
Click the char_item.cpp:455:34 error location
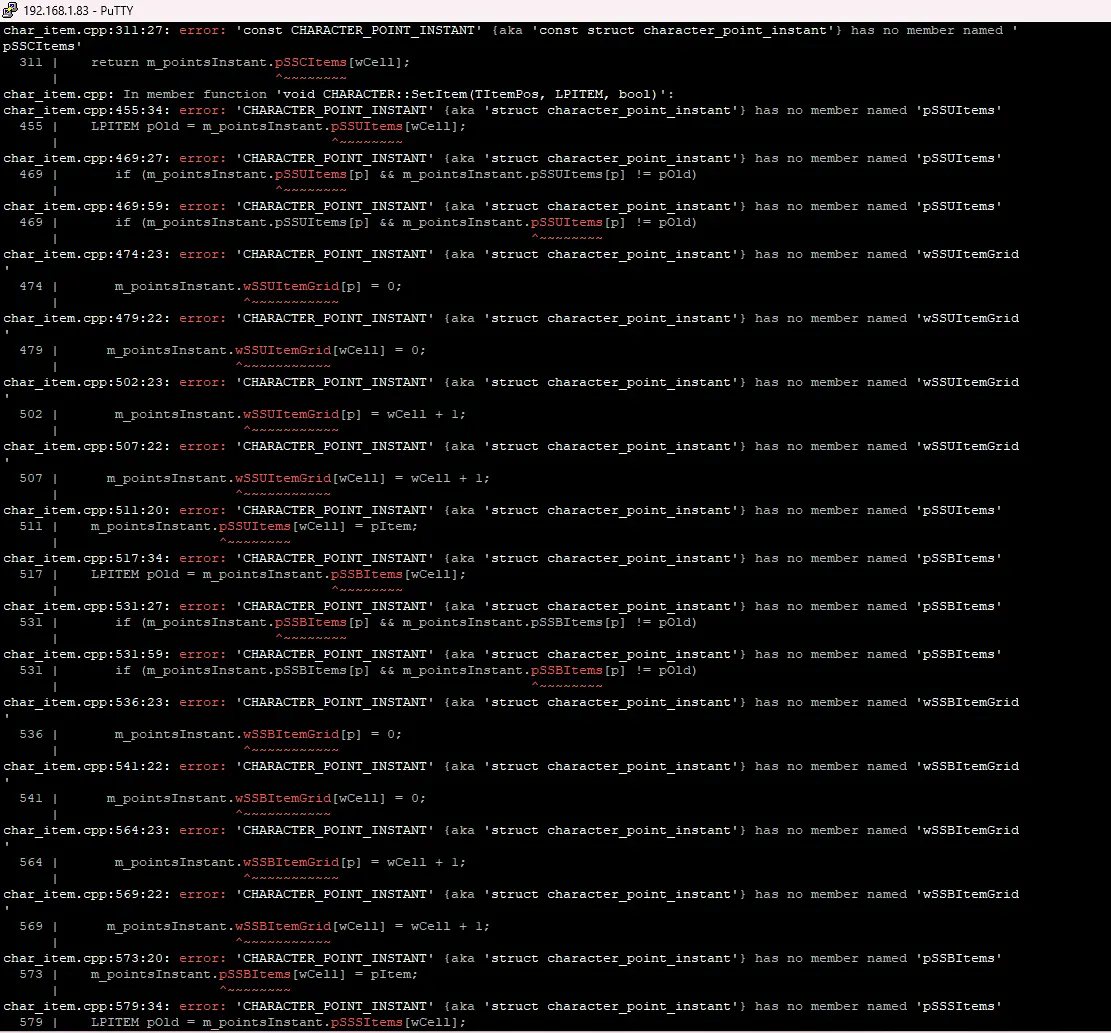click(x=86, y=110)
